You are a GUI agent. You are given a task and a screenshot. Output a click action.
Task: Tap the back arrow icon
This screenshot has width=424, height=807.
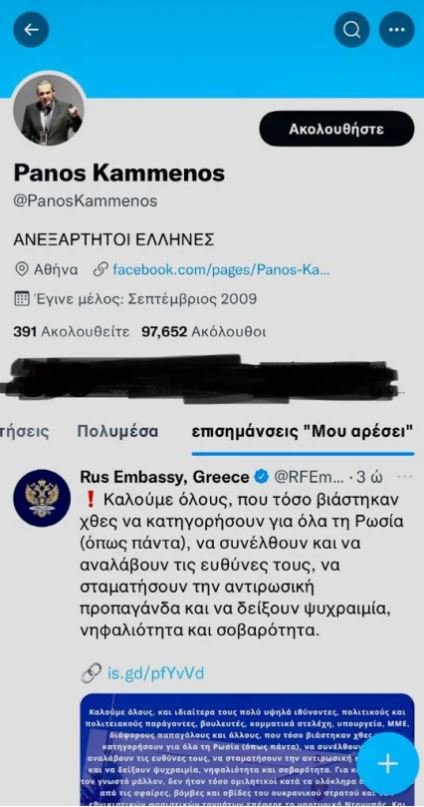[x=31, y=30]
